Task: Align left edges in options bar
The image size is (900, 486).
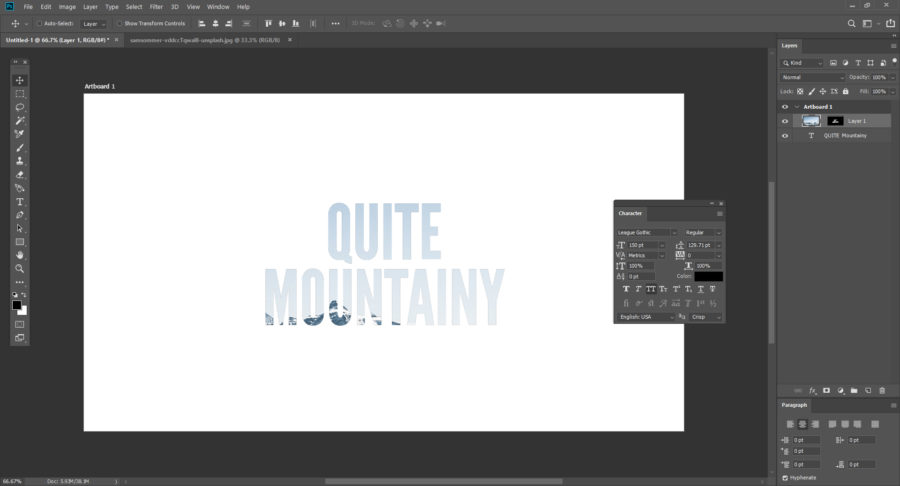Action: 201,24
